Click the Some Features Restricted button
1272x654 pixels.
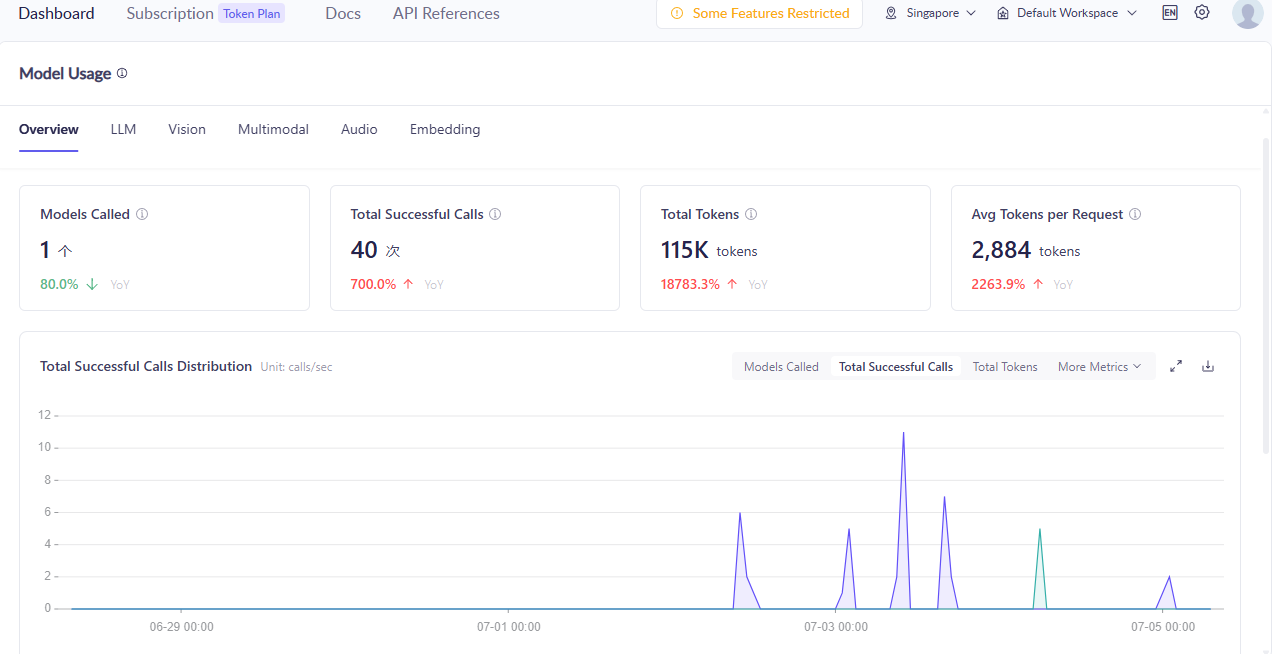point(759,13)
